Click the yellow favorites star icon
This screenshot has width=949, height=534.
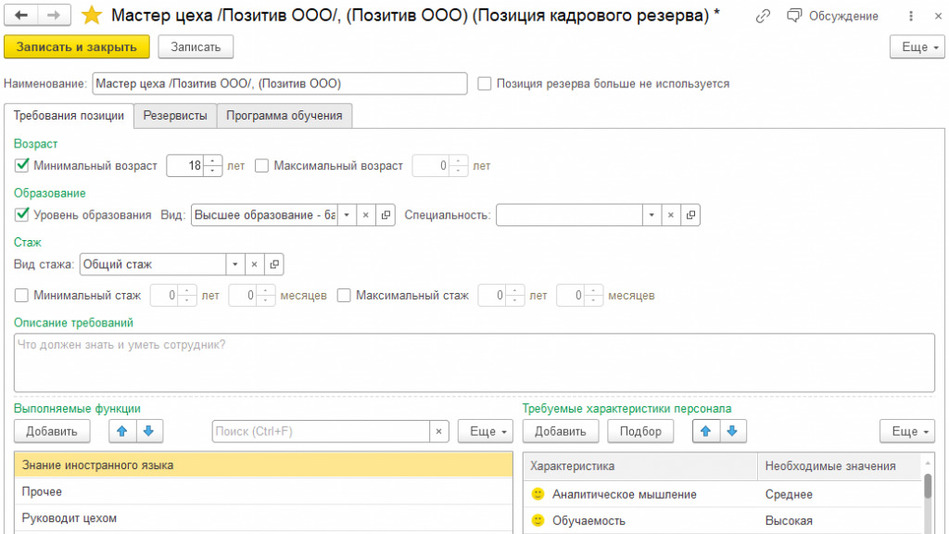coord(92,15)
